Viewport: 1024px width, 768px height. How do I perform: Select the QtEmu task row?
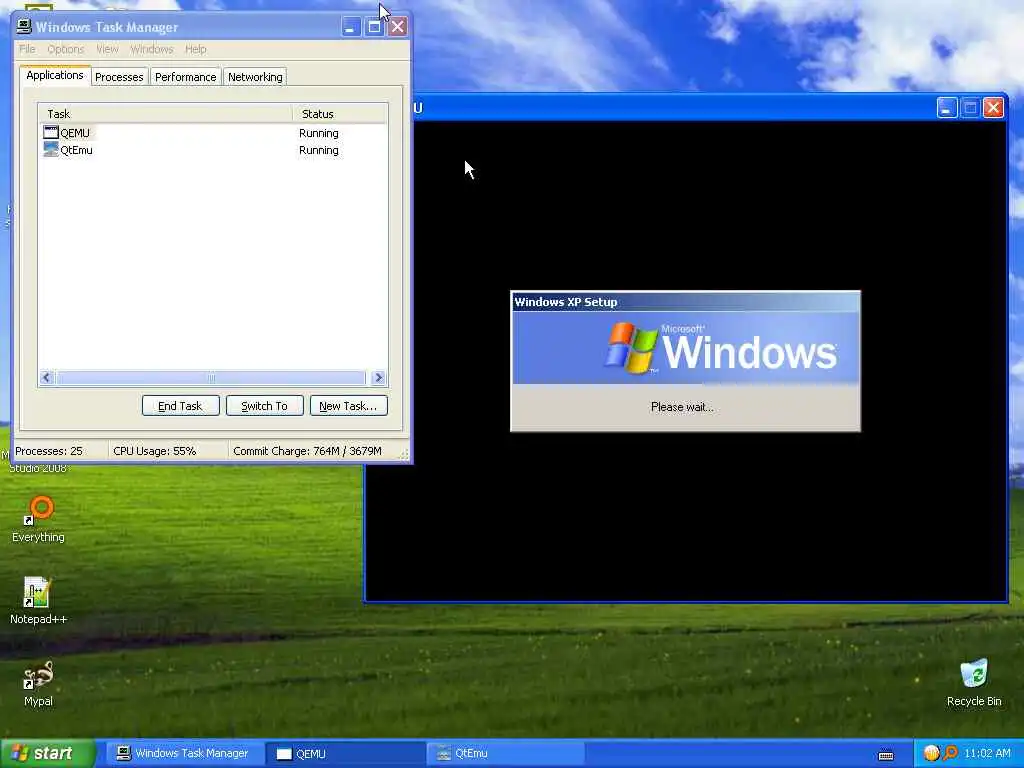[213, 150]
